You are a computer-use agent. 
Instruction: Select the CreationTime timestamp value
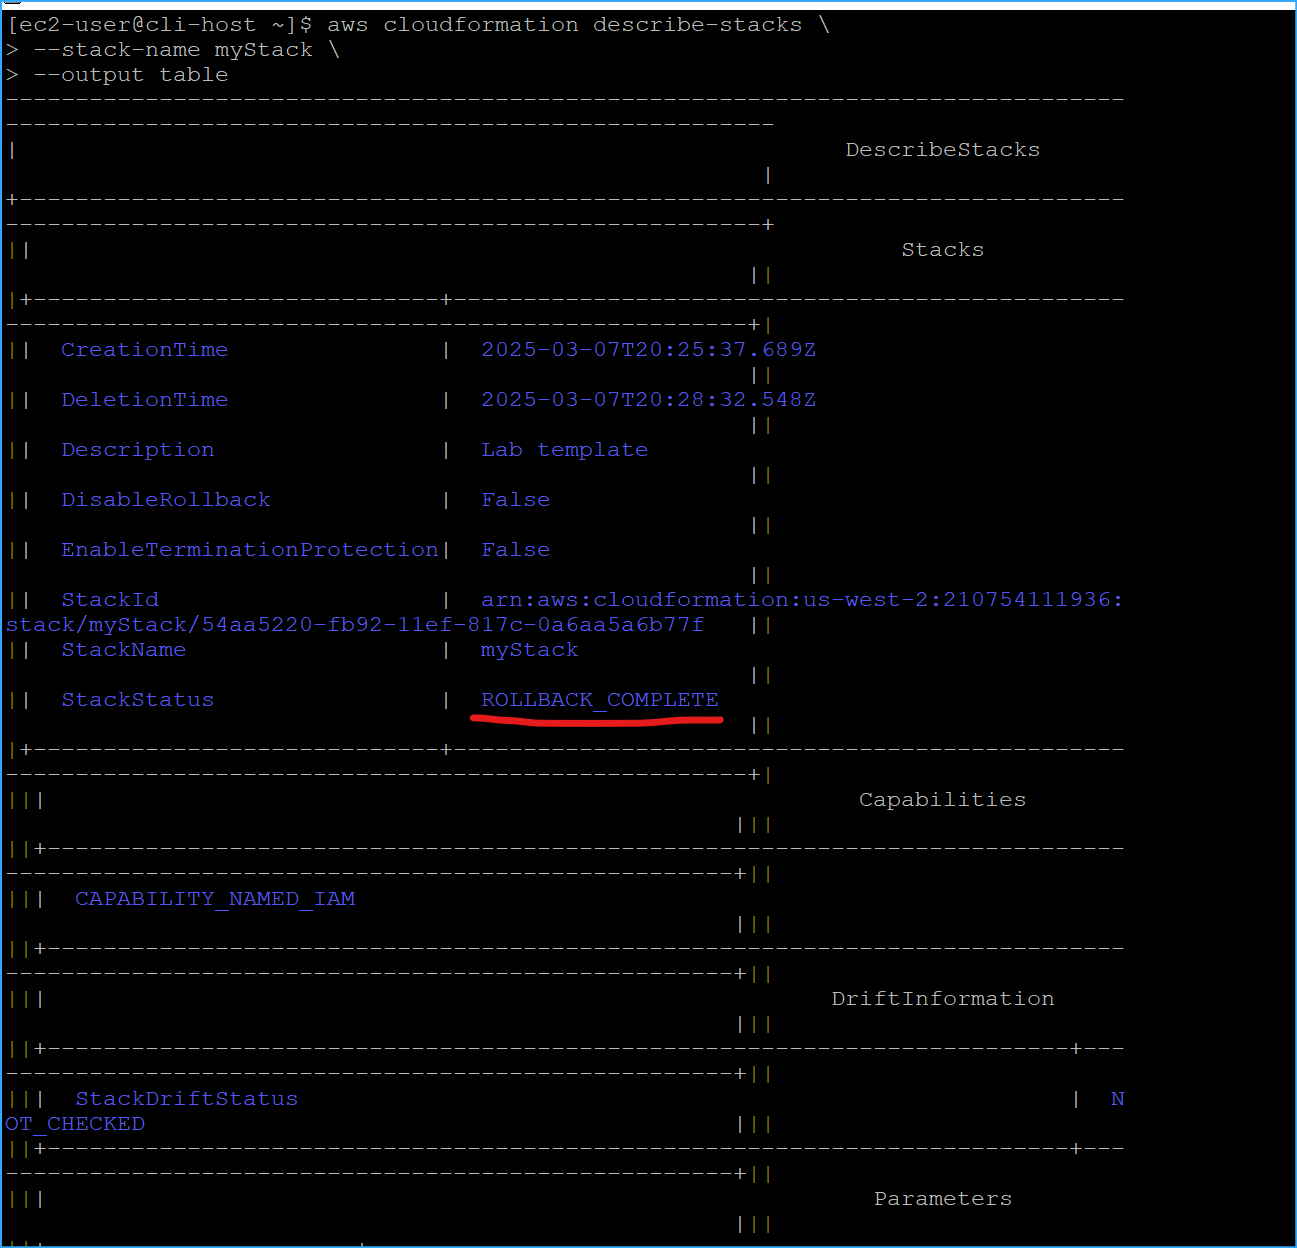tap(648, 349)
